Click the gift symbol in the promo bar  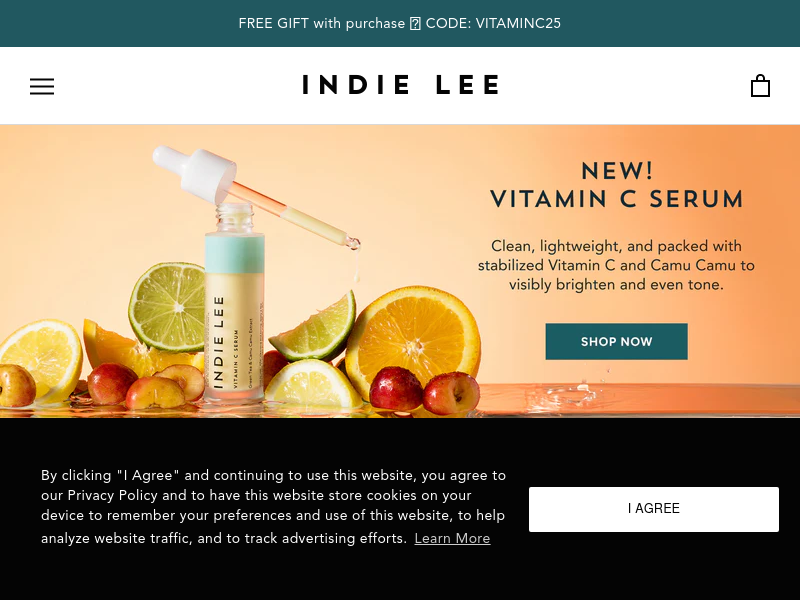[415, 23]
